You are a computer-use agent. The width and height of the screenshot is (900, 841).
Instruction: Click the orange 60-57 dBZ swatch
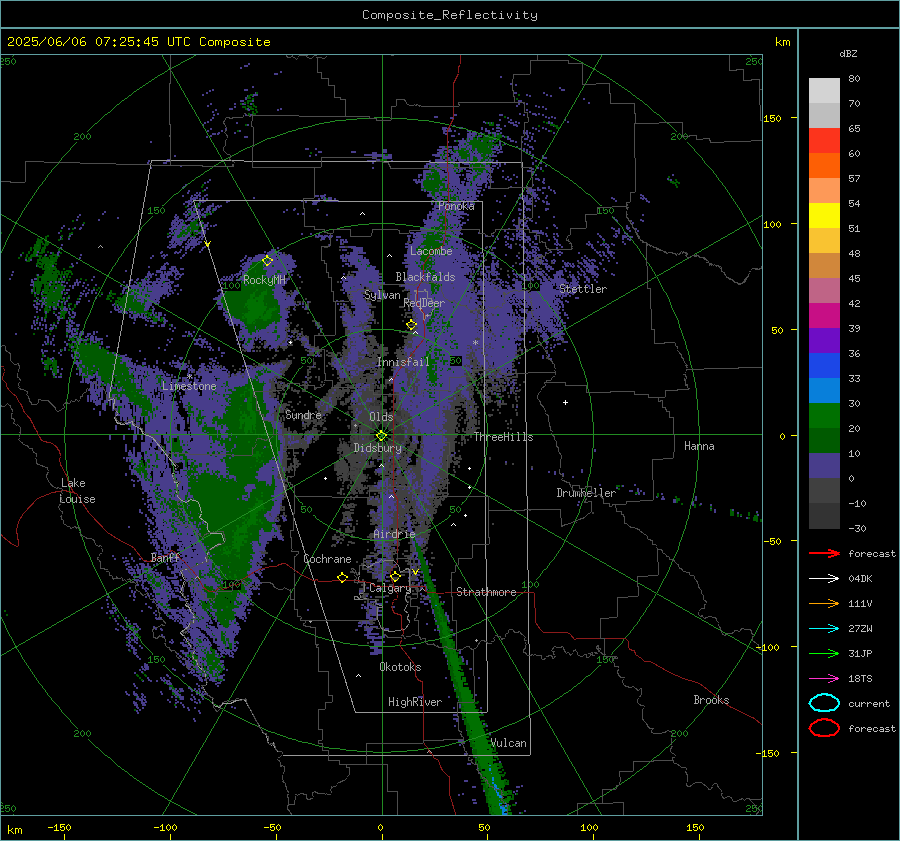[824, 166]
